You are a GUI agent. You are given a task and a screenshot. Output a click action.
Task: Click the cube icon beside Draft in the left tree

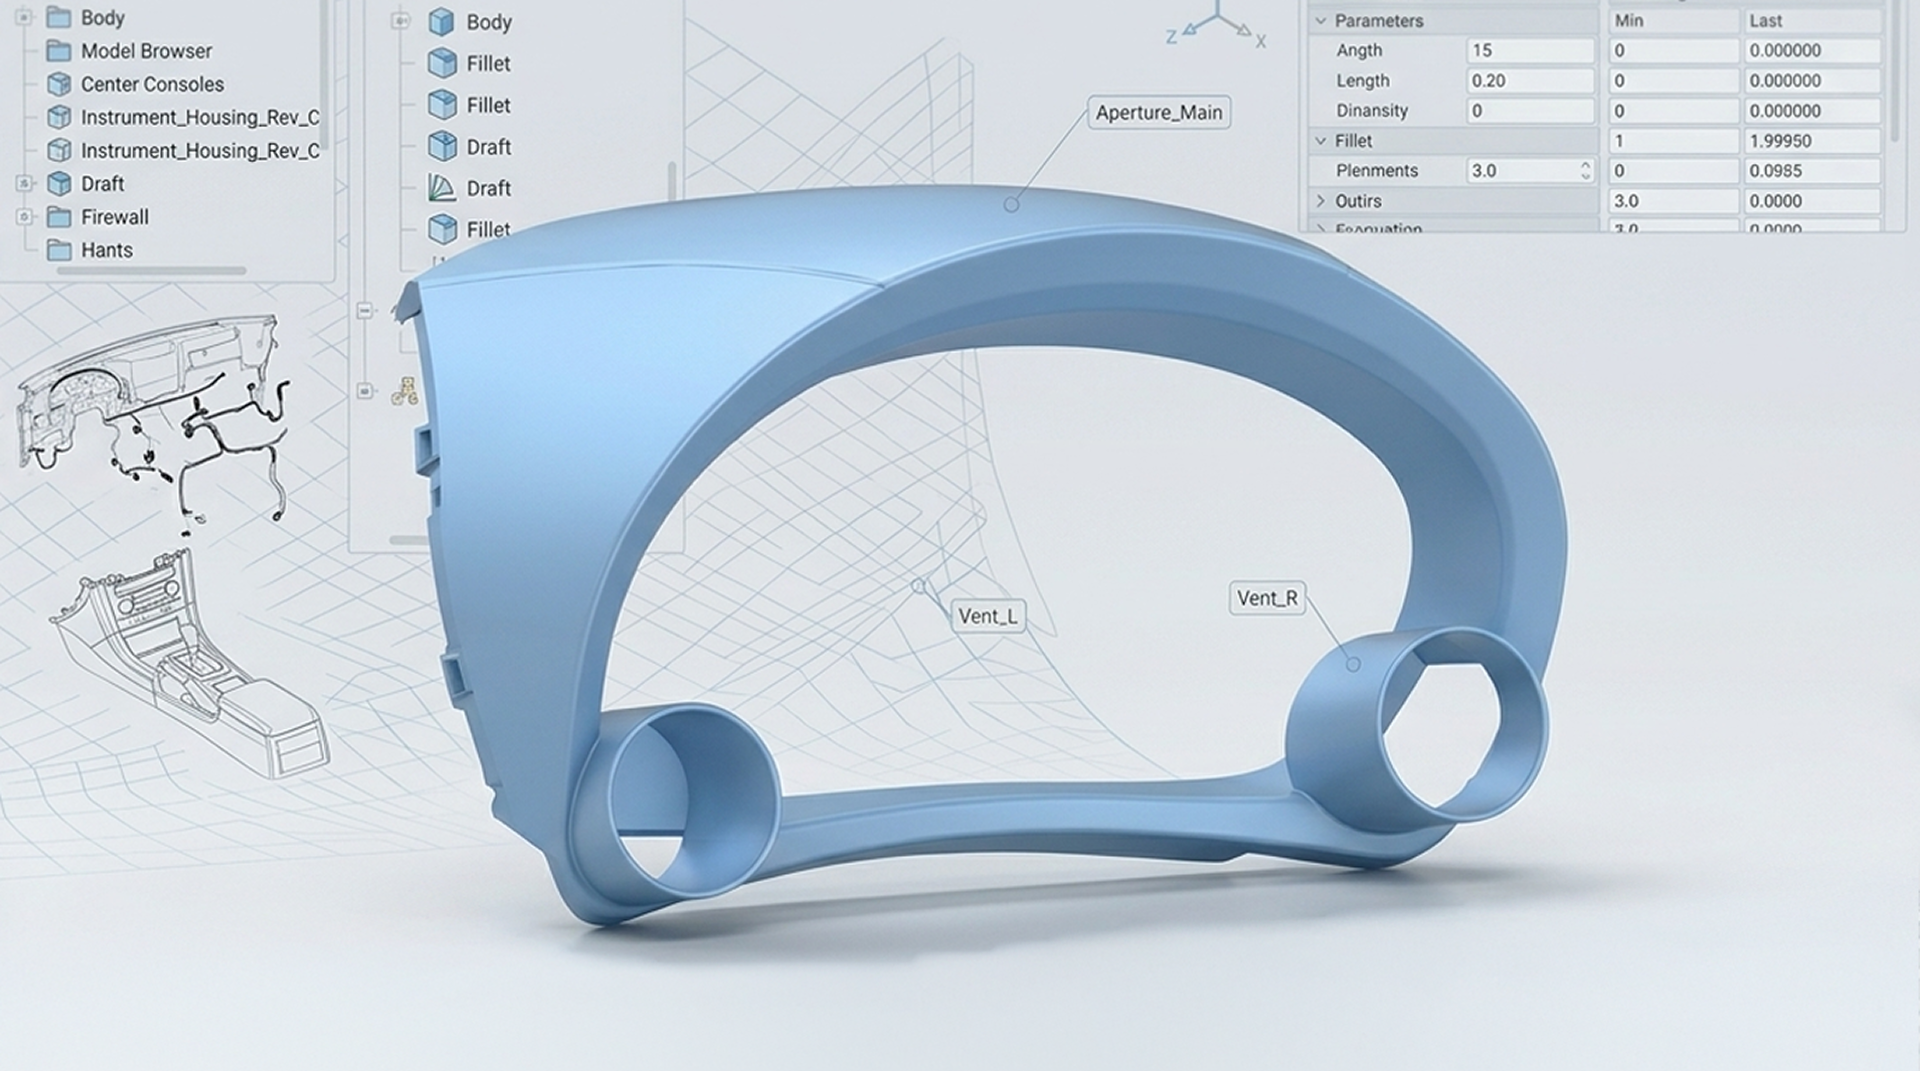pyautogui.click(x=59, y=184)
